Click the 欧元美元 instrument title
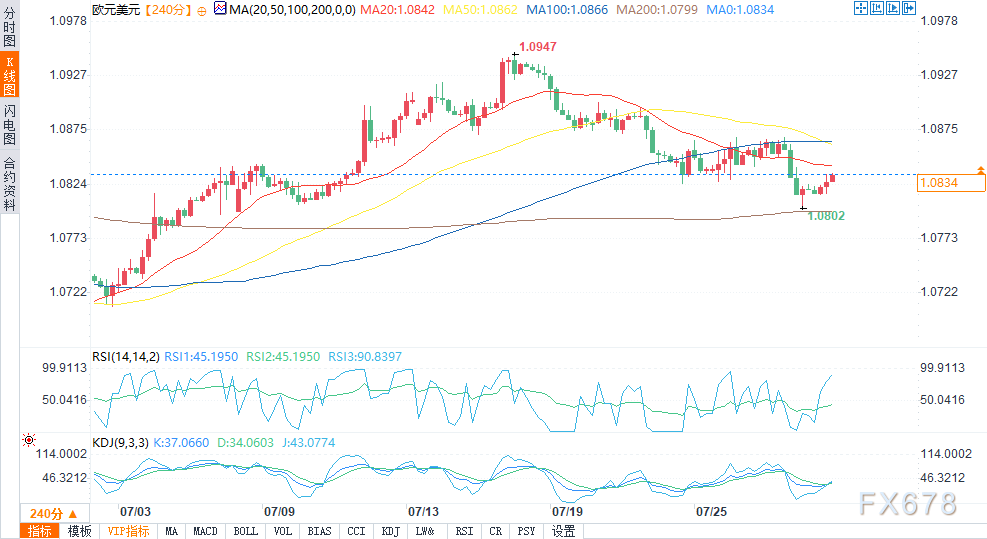 [116, 9]
